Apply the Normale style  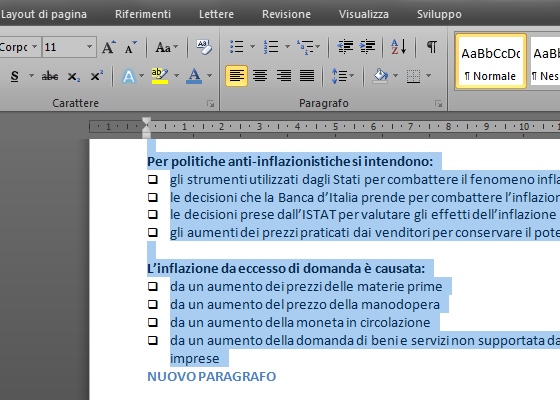490,61
